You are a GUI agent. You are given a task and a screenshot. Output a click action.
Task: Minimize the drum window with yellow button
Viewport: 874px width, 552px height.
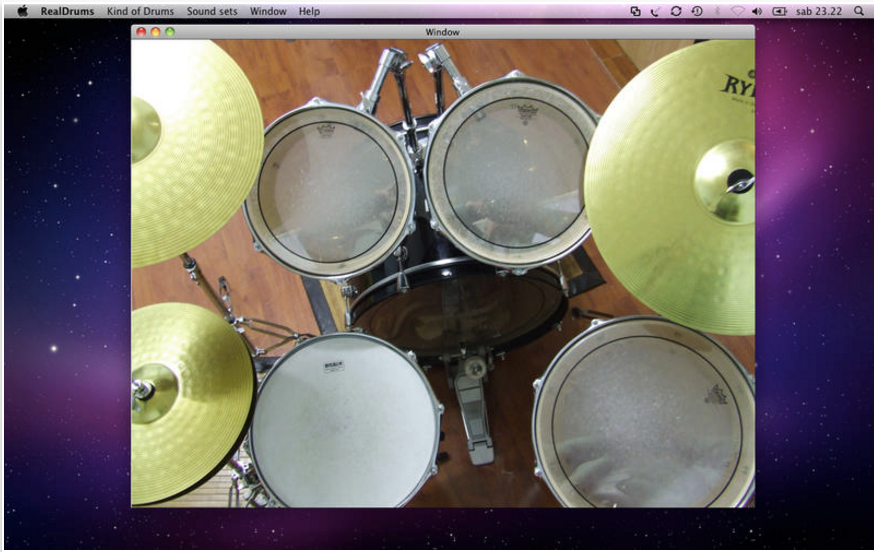pos(156,32)
